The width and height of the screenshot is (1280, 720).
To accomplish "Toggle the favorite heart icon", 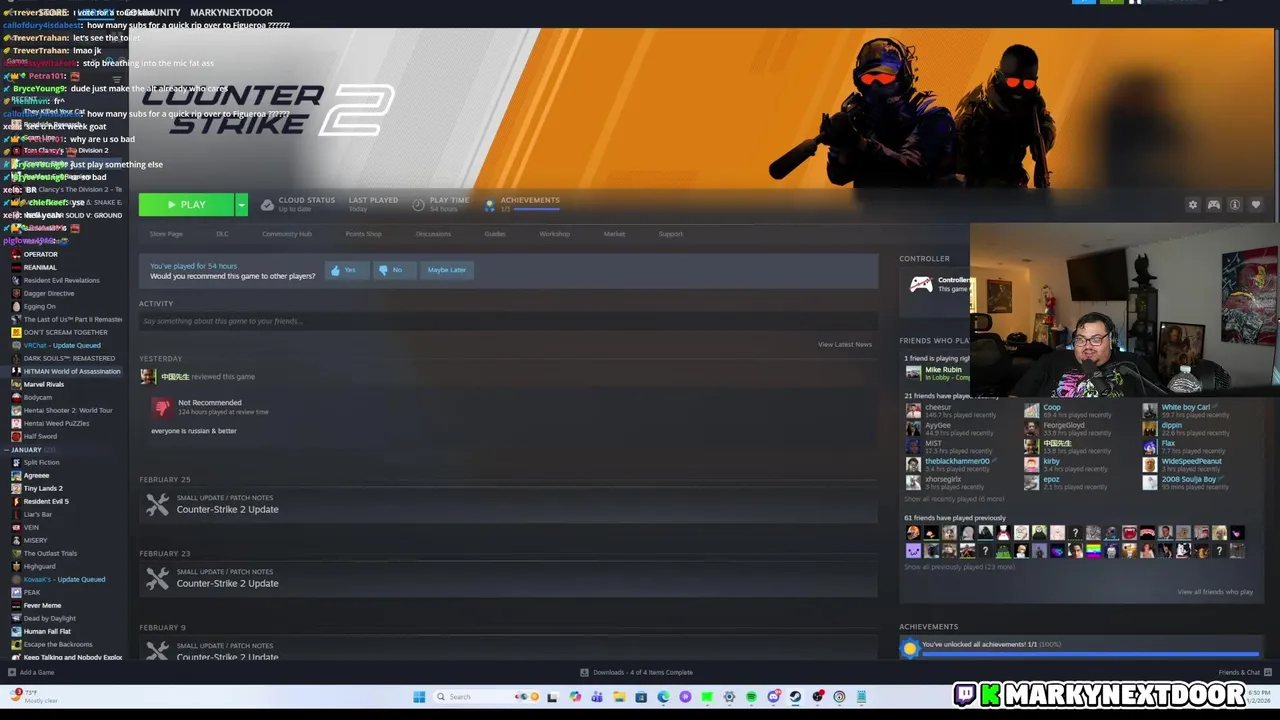I will tap(1256, 205).
